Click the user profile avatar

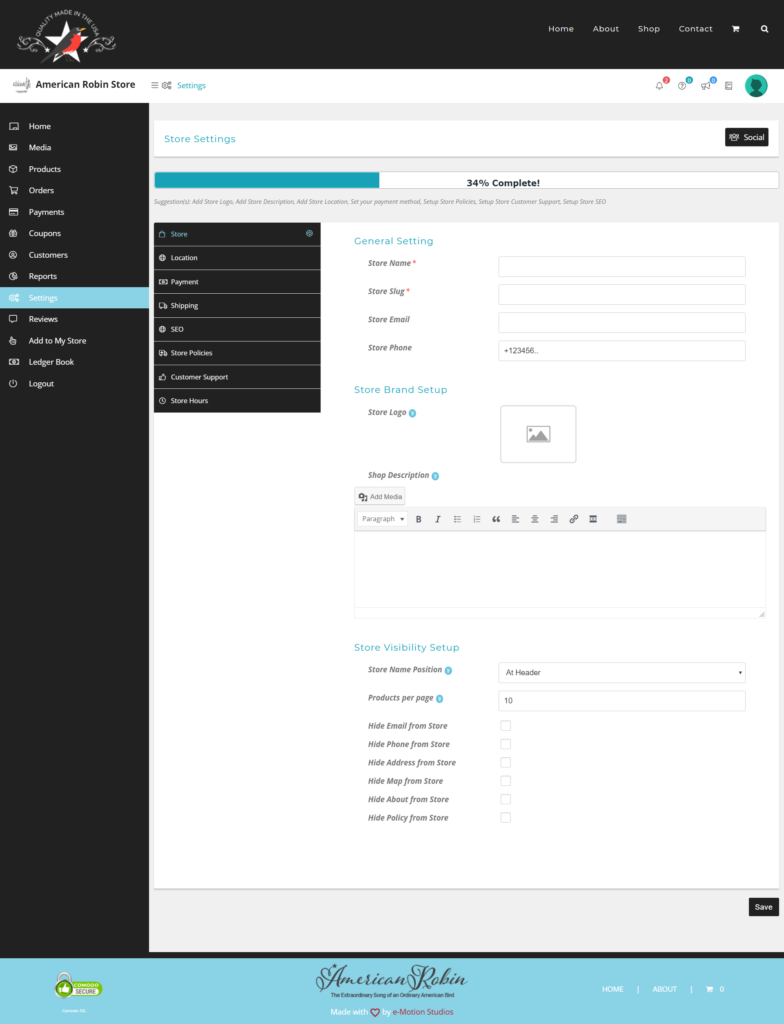pos(756,86)
